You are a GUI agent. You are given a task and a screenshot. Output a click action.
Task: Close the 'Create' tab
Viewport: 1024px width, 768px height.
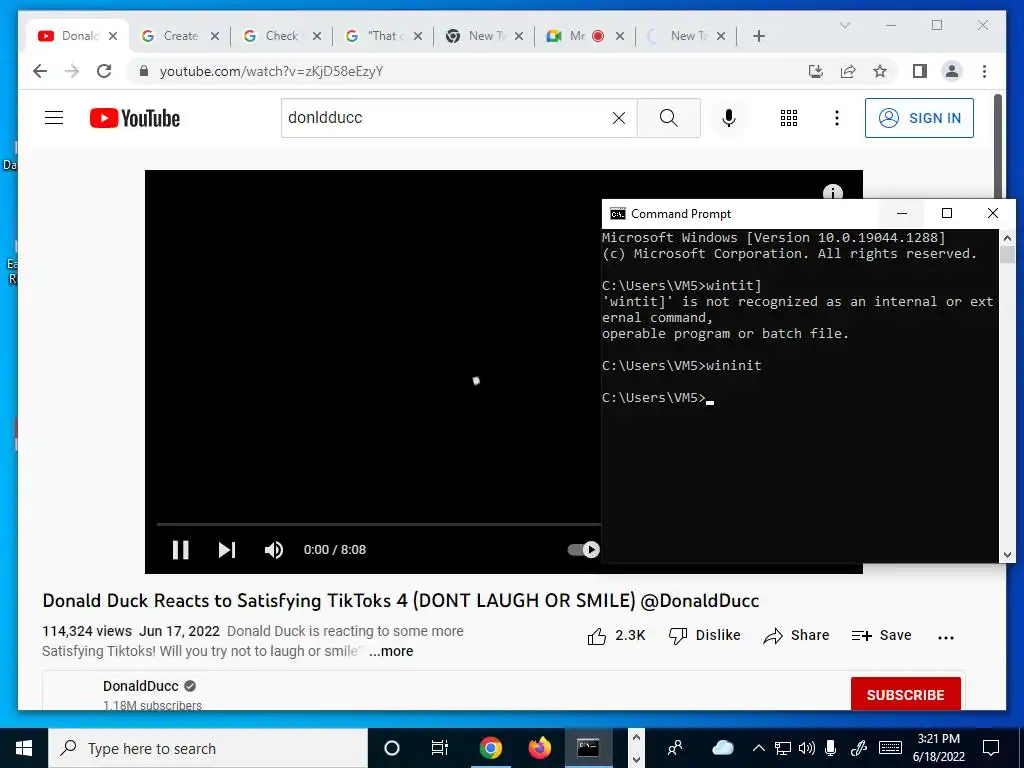[214, 36]
